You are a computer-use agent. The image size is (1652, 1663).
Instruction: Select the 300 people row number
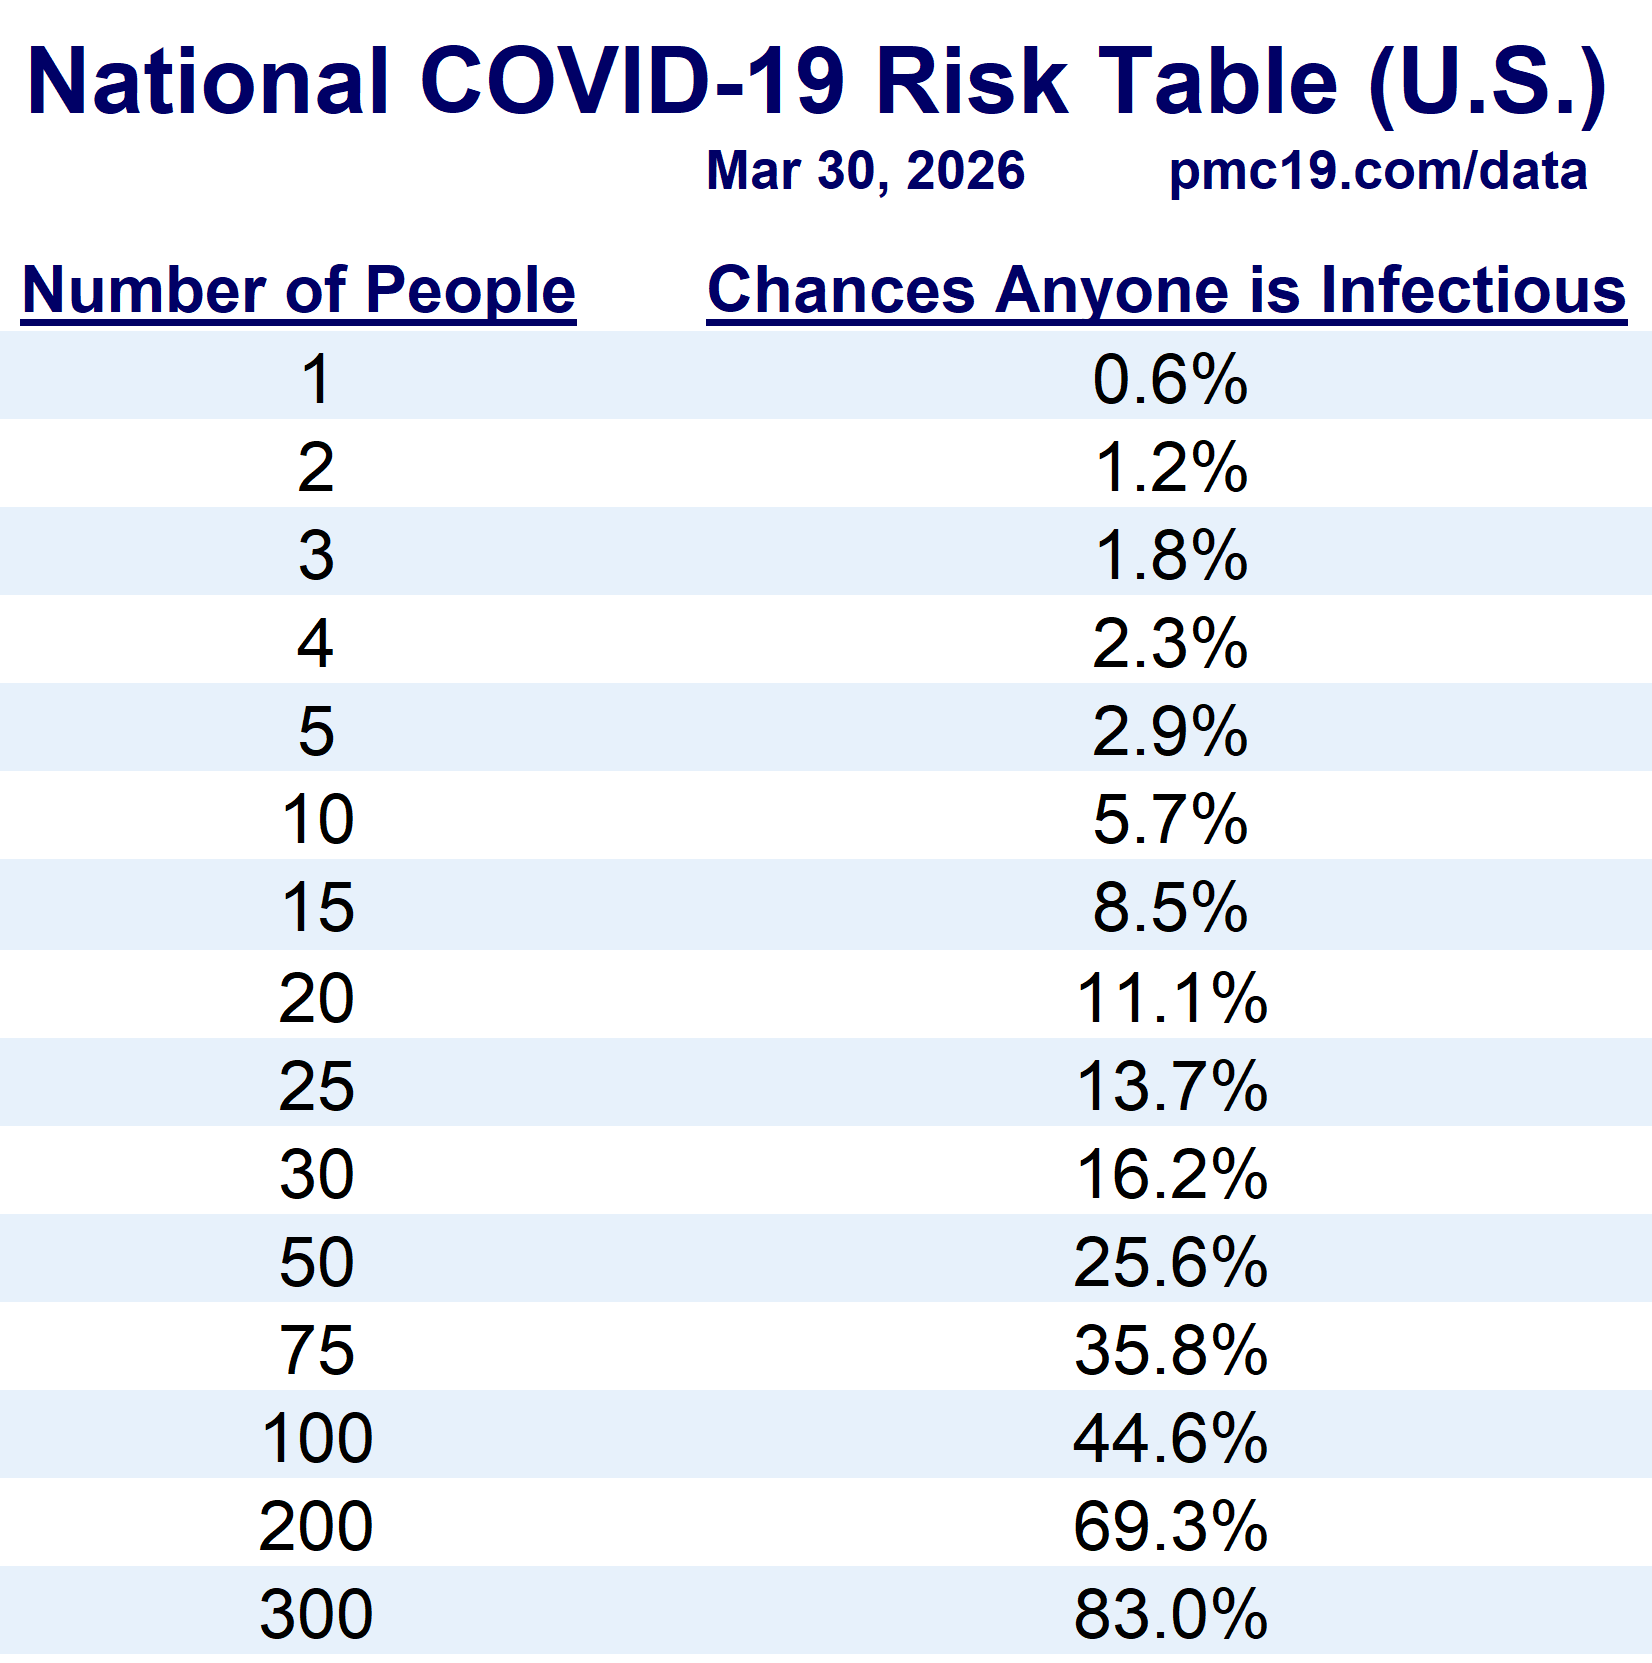pyautogui.click(x=316, y=1614)
